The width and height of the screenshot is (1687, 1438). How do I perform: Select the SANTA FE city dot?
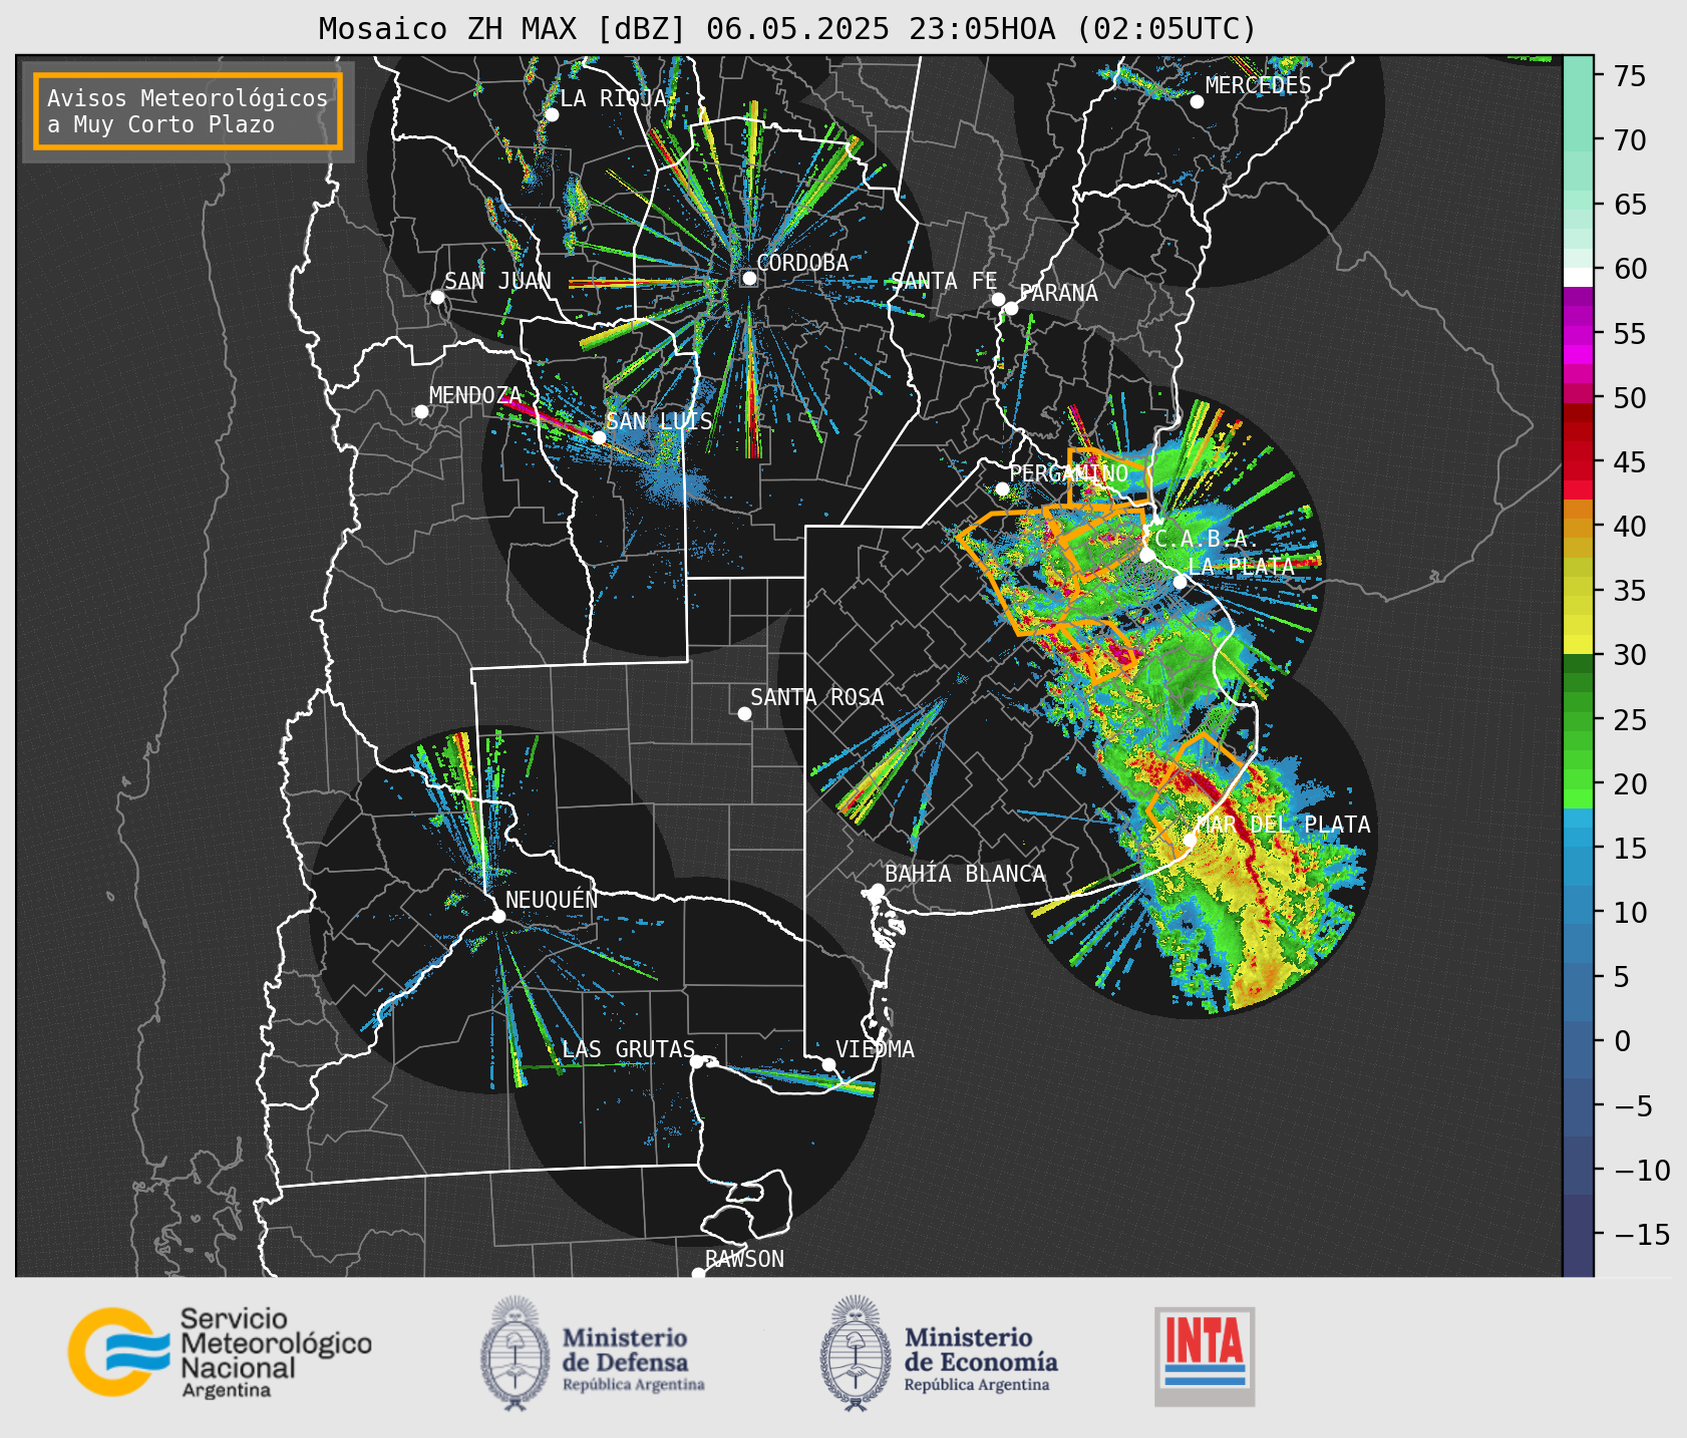(998, 299)
